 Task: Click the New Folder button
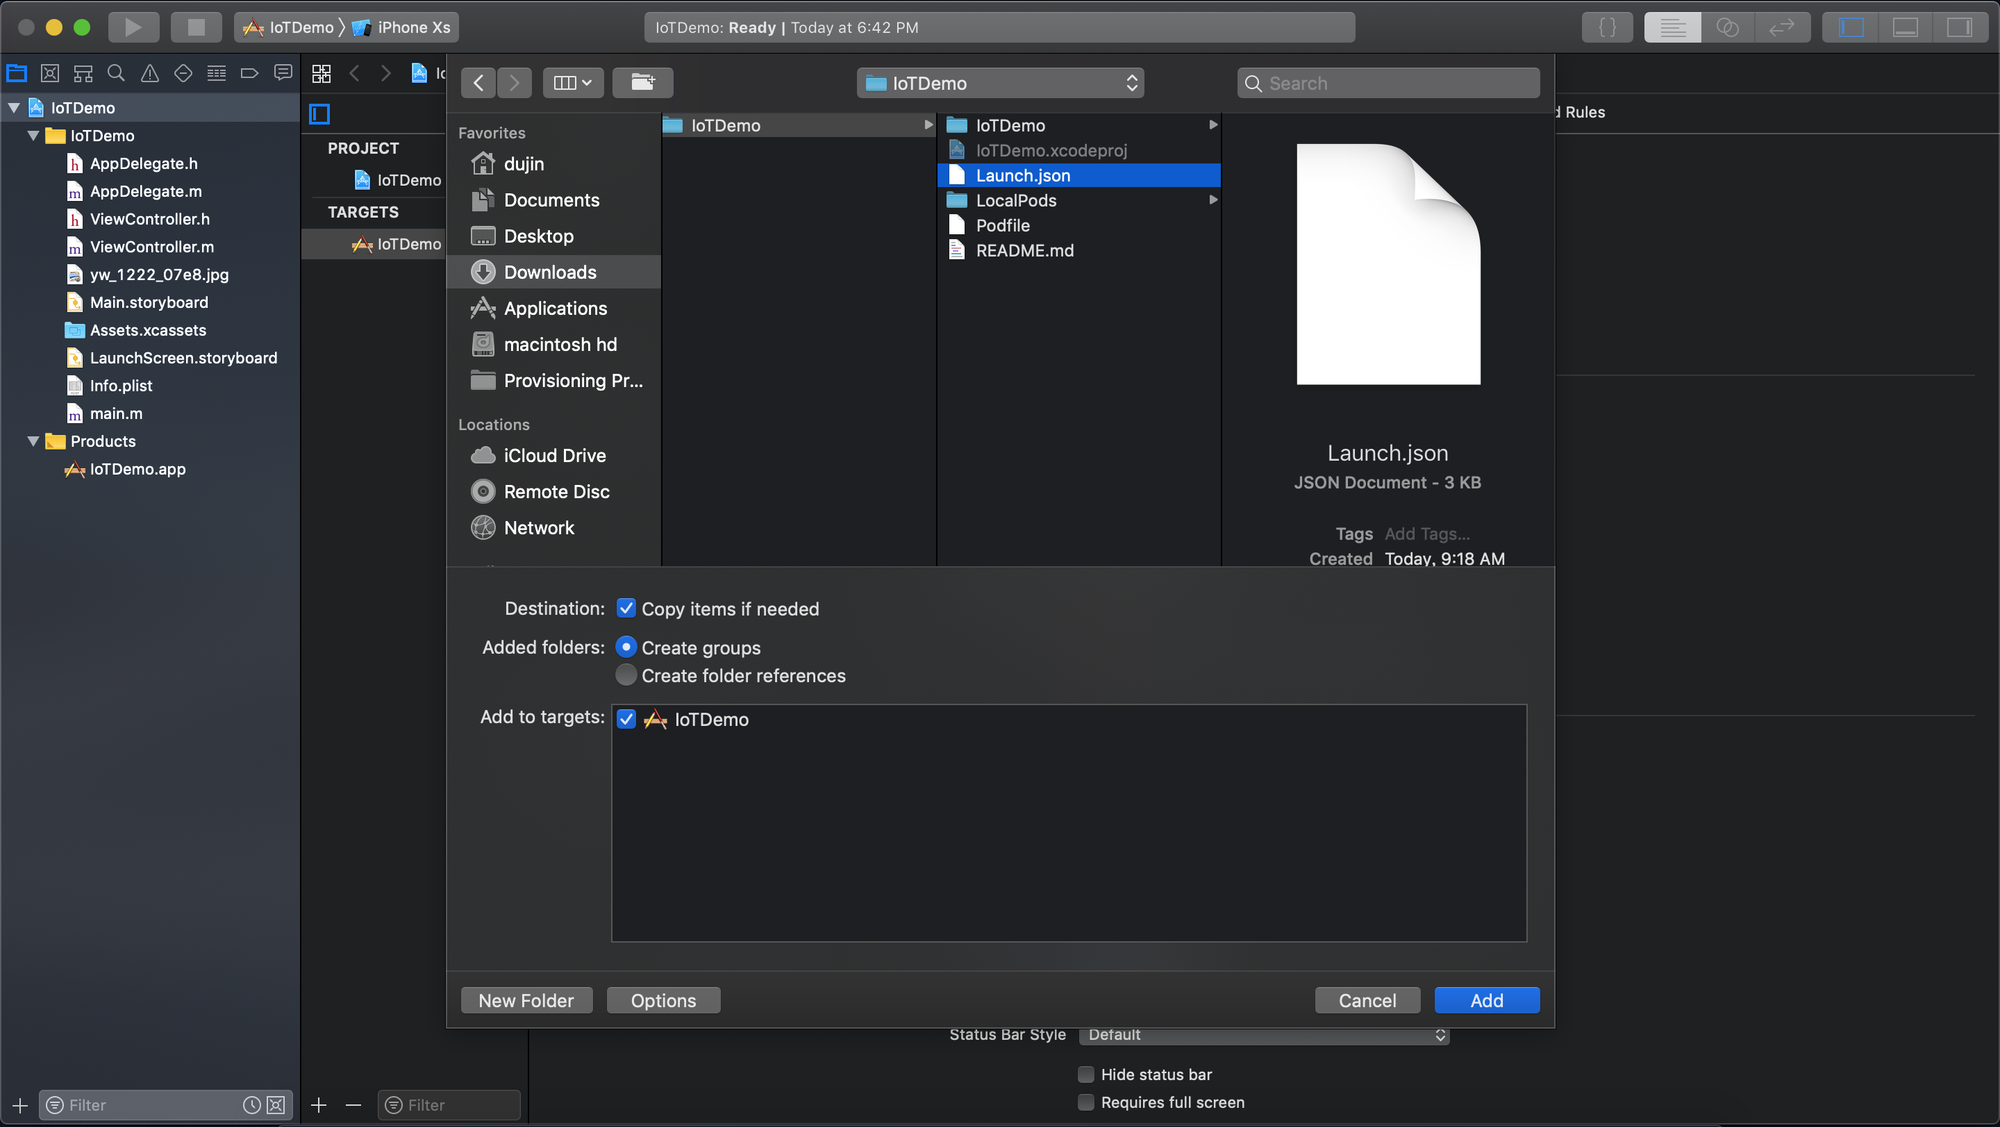click(526, 1000)
